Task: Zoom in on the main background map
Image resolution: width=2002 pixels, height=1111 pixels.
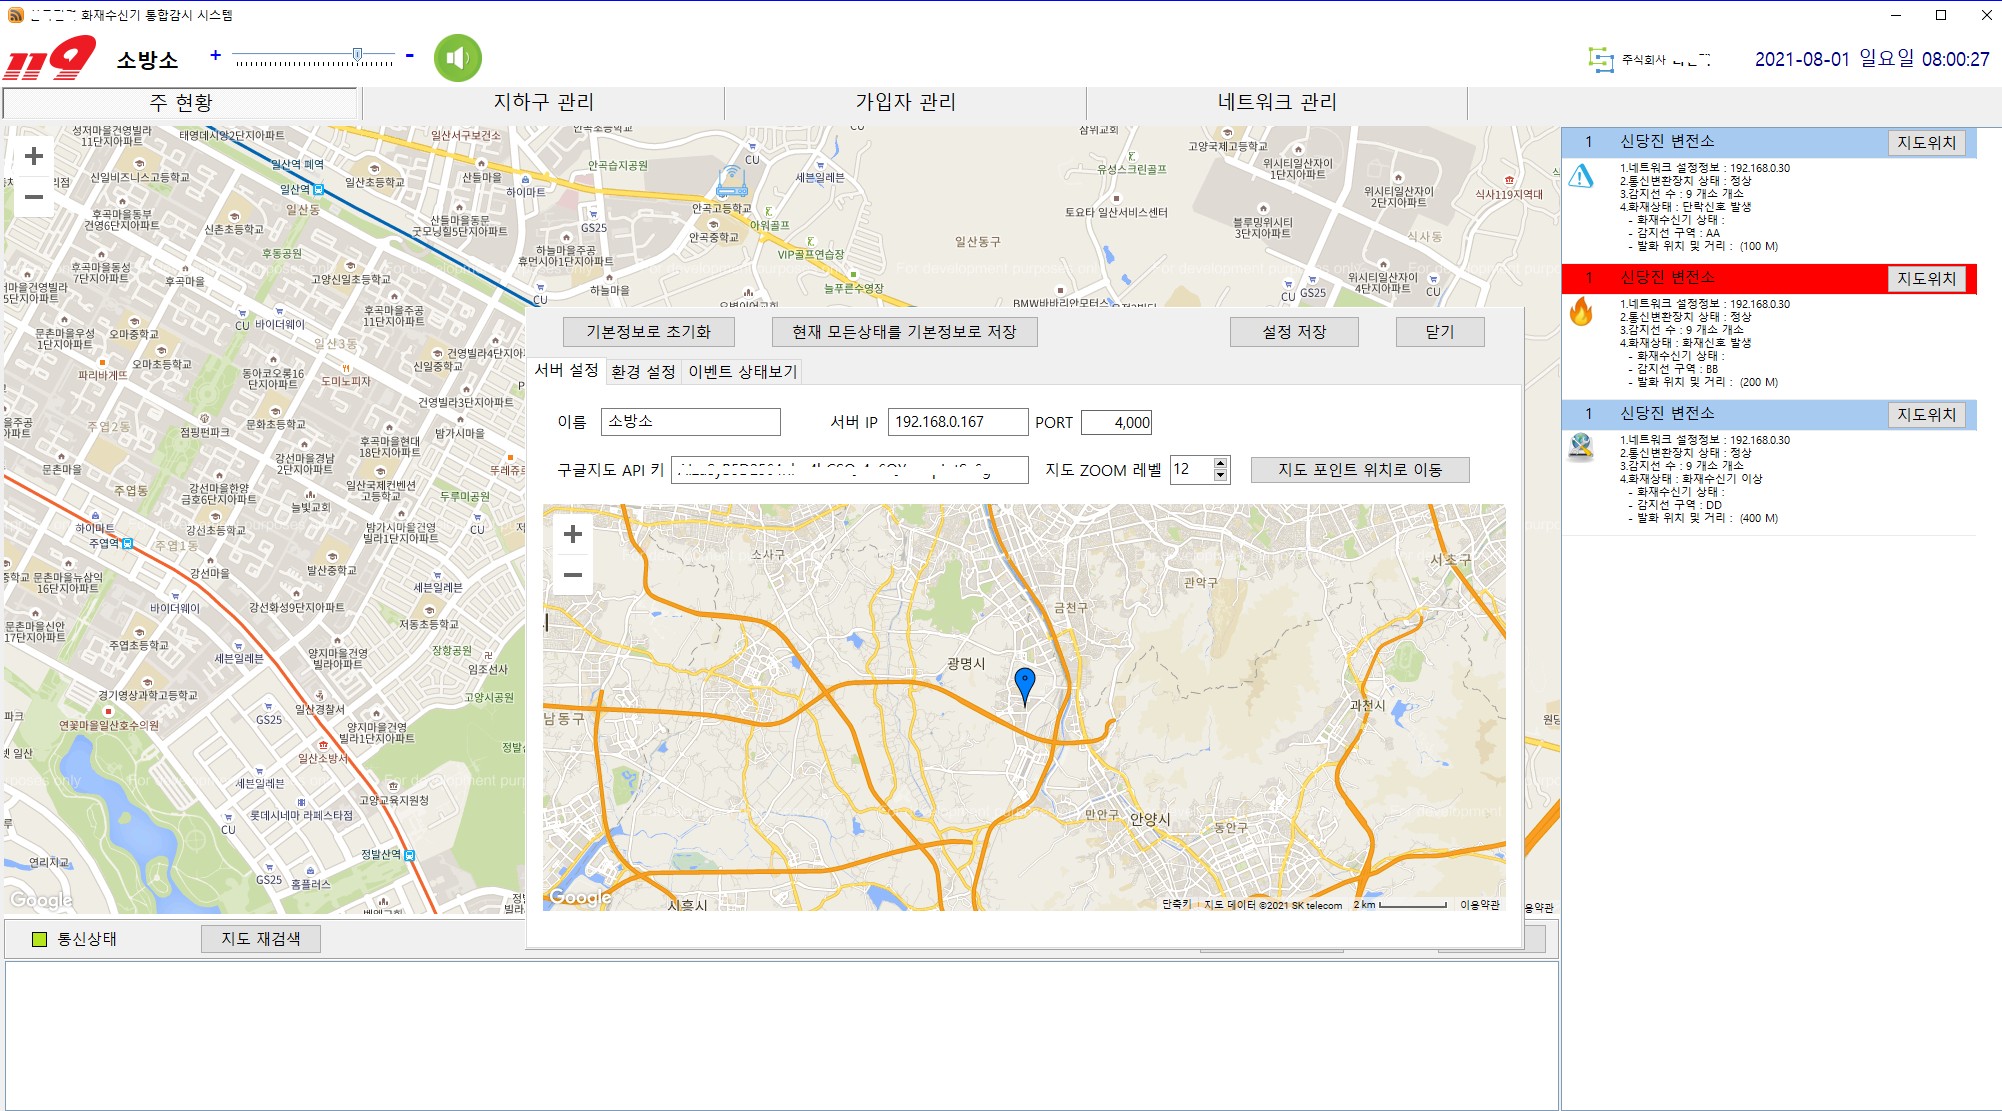Action: pos(34,156)
